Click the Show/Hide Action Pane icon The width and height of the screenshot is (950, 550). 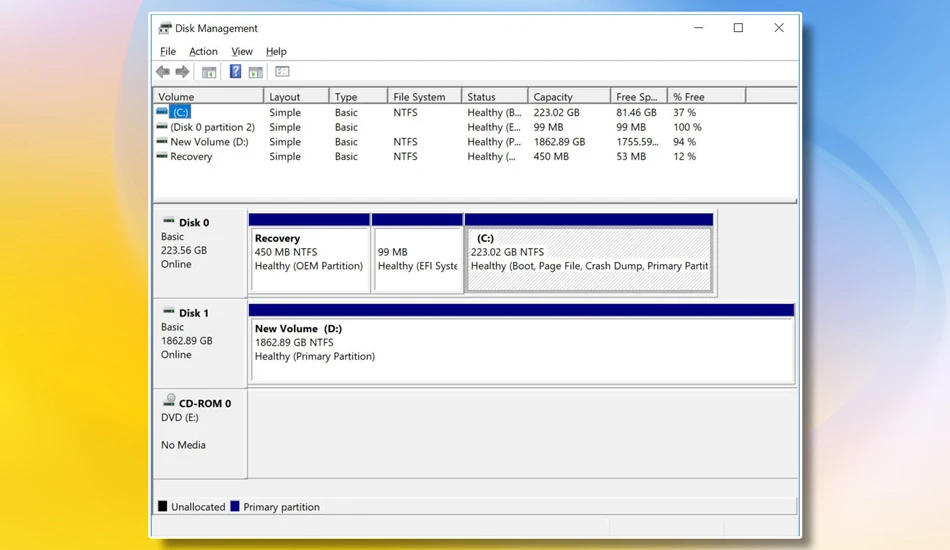click(256, 71)
